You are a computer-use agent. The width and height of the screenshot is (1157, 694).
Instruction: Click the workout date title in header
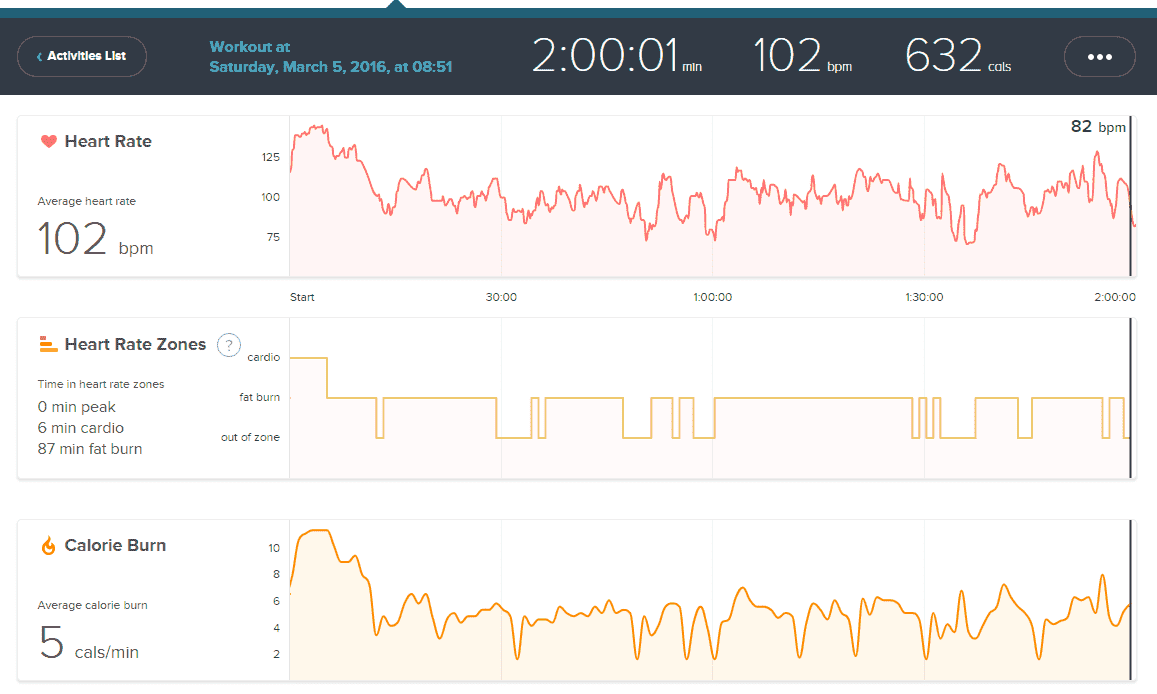[330, 57]
